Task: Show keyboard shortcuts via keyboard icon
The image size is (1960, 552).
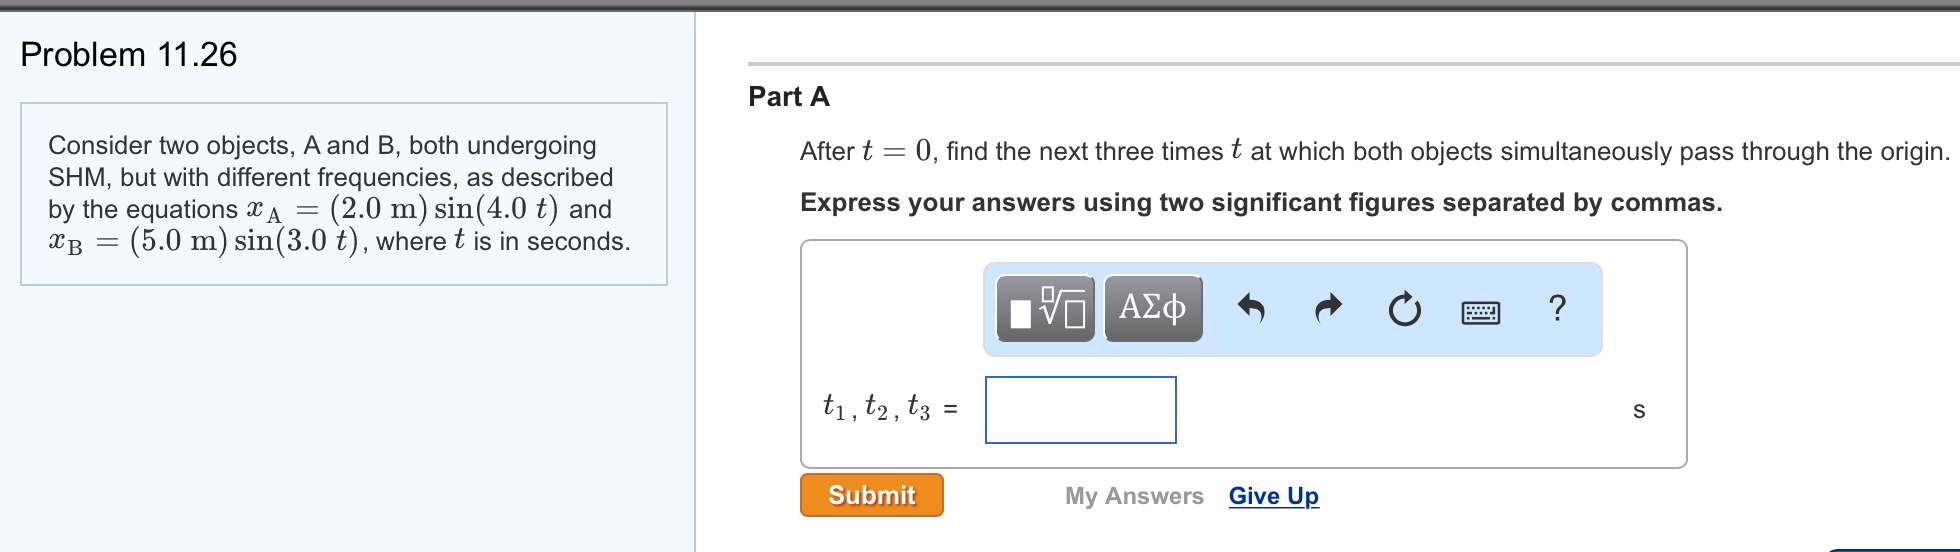Action: pos(1481,313)
